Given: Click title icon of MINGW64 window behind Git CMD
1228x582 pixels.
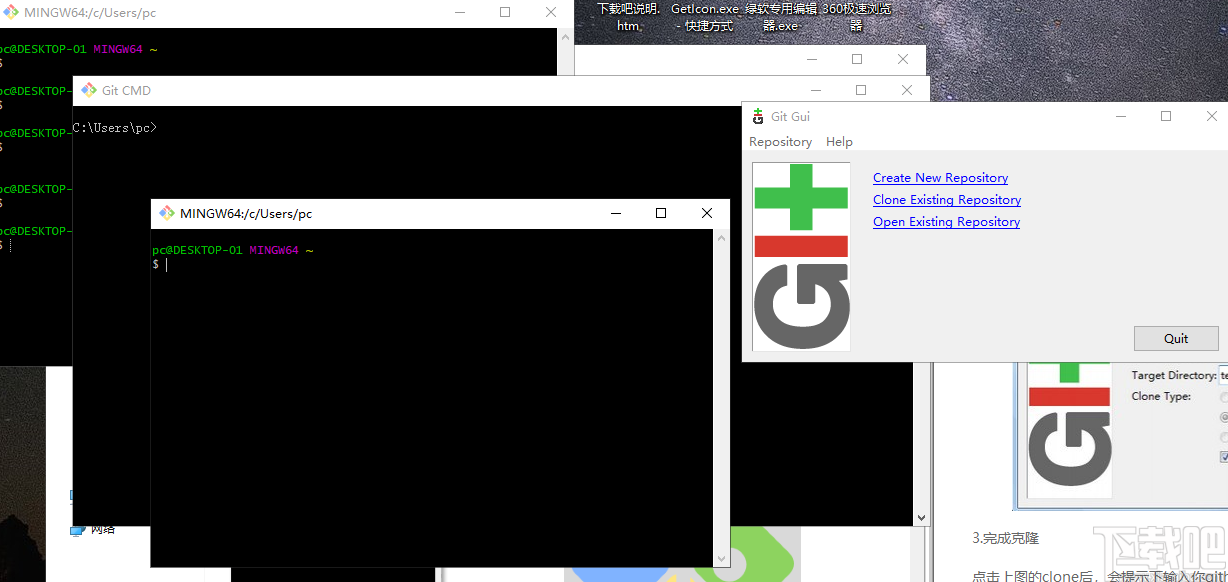Looking at the screenshot, I should 10,13.
